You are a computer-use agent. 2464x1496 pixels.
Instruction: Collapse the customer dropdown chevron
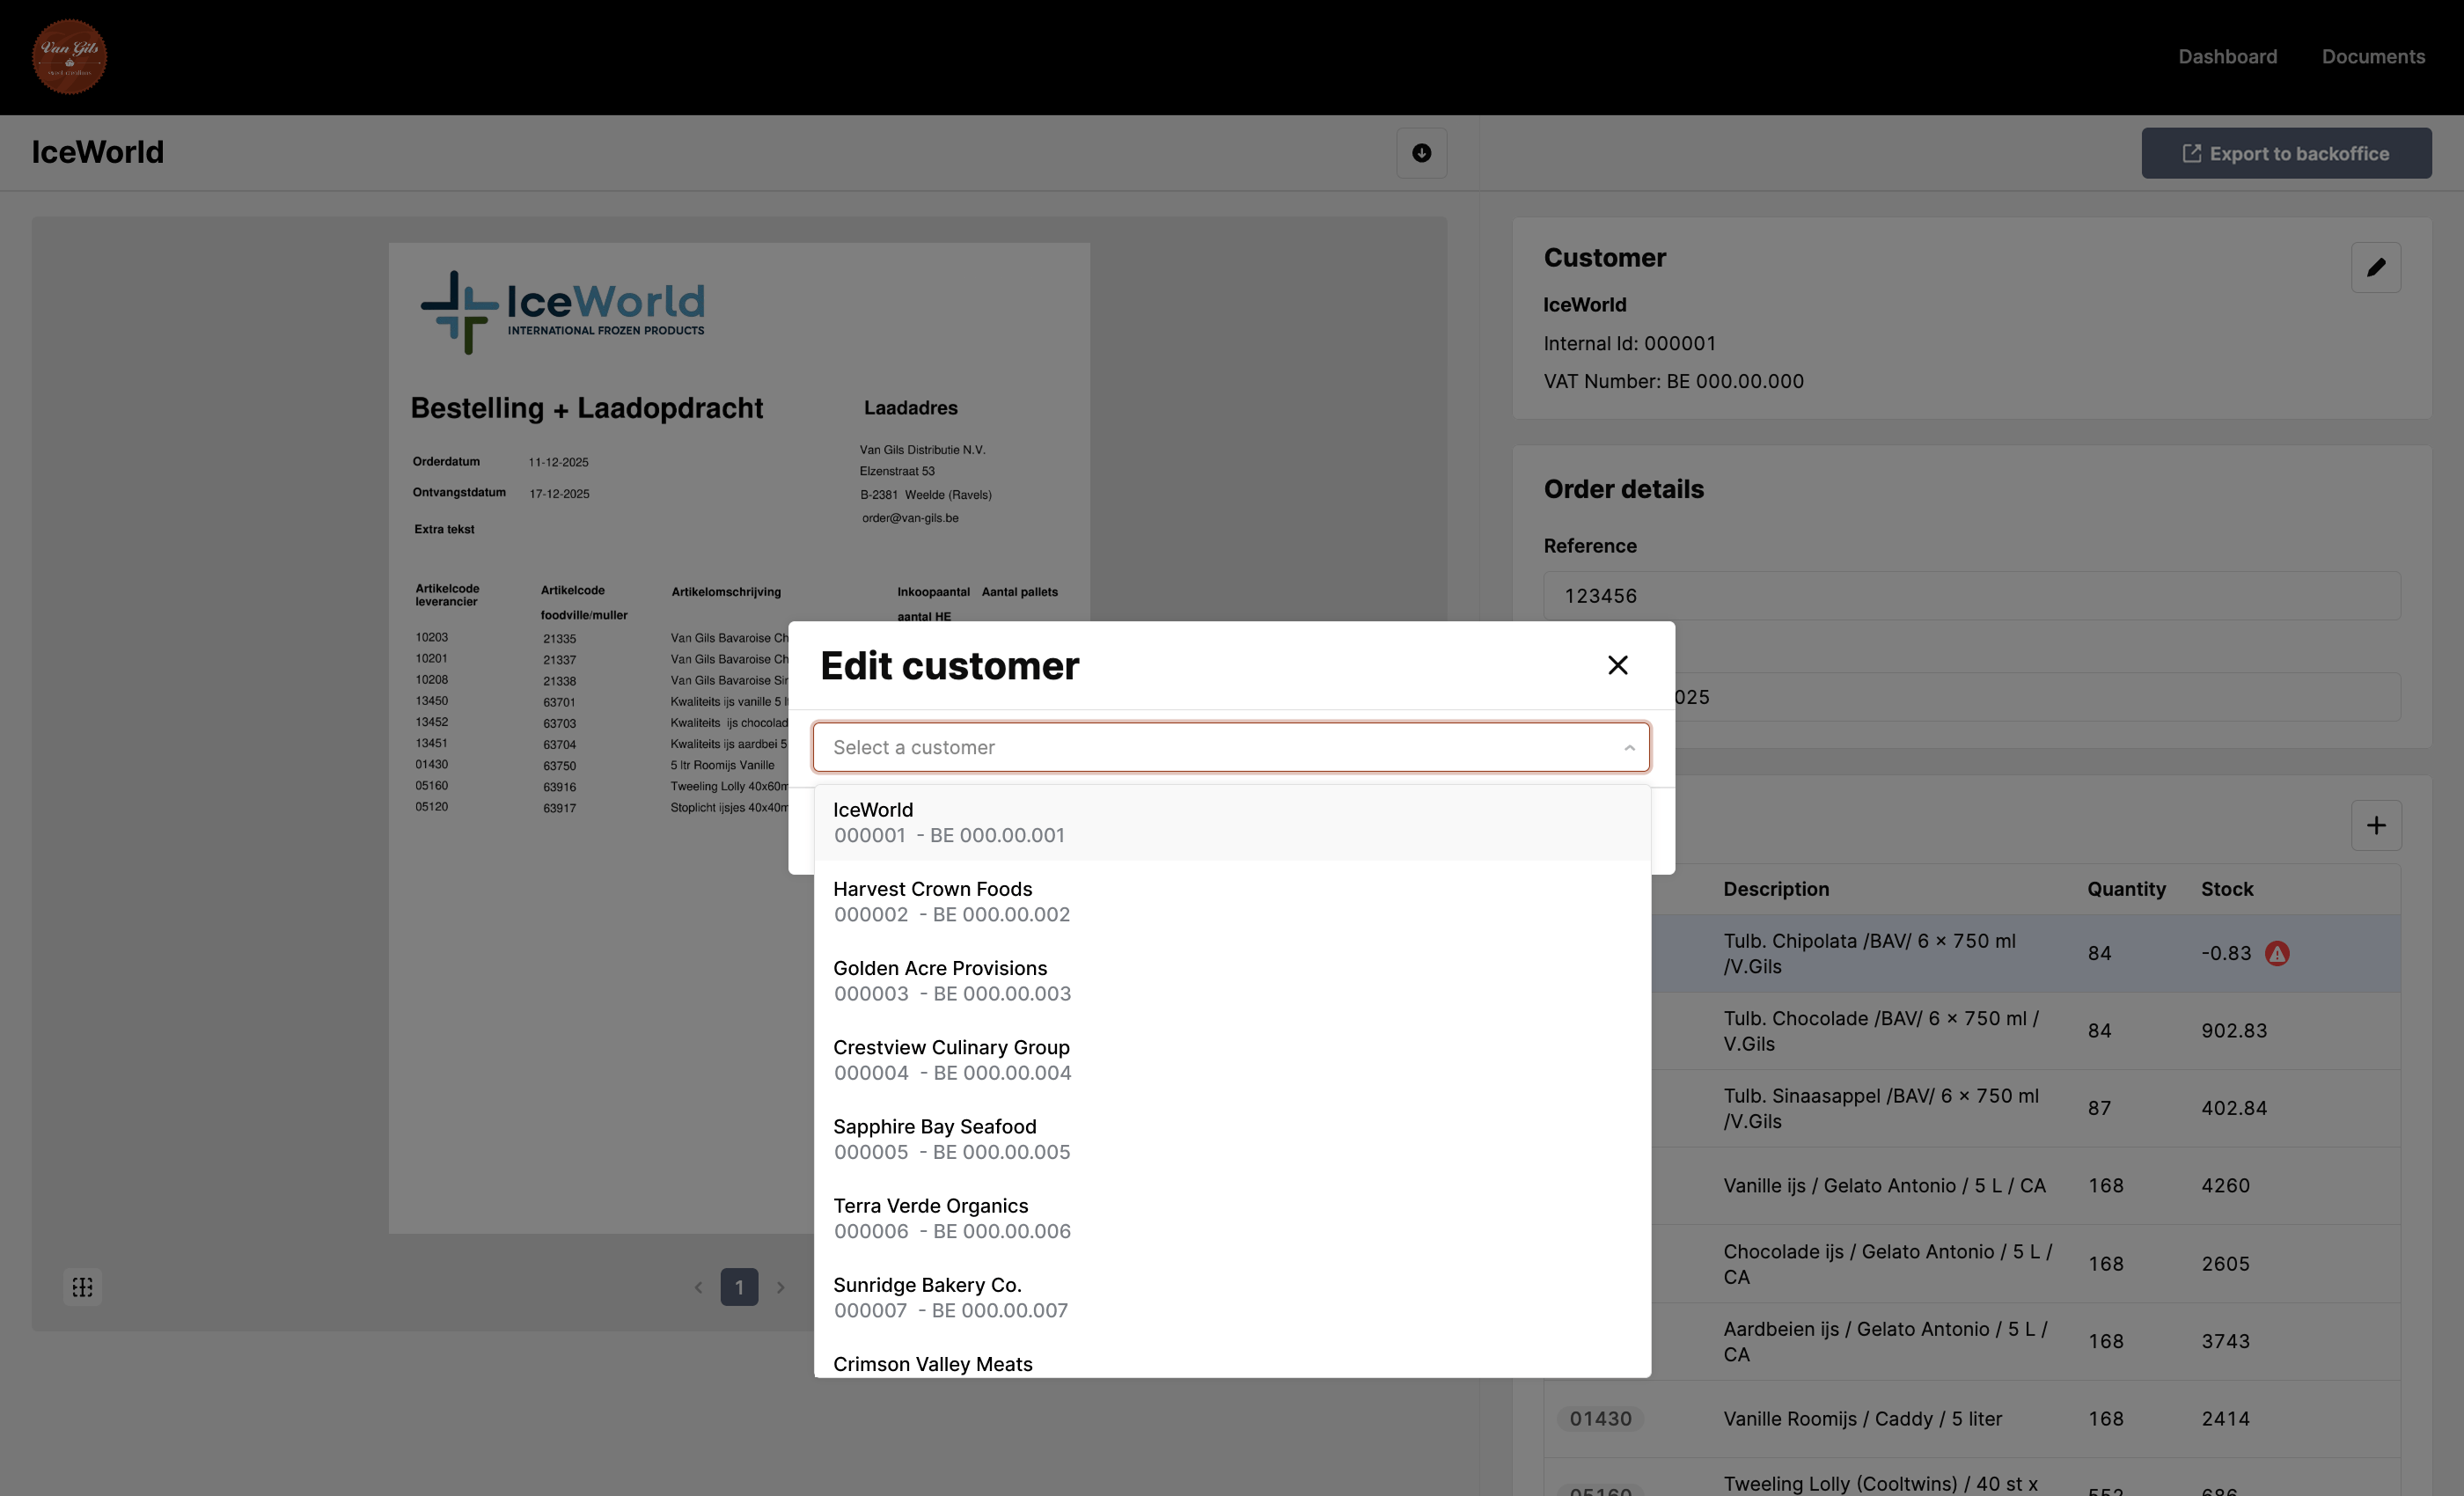[1629, 747]
